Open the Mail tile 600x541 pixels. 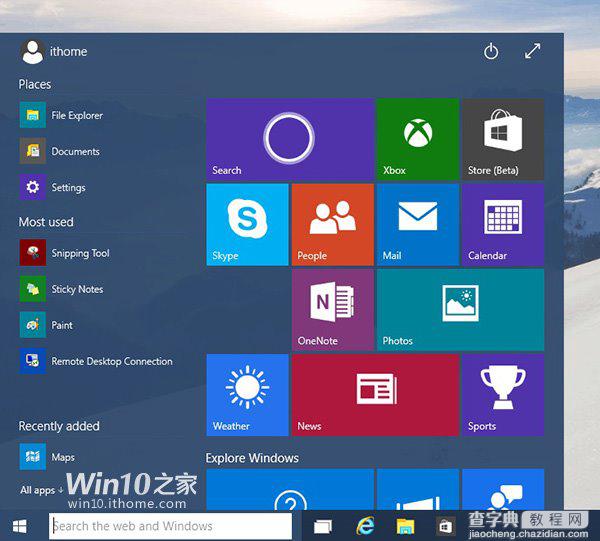(417, 225)
